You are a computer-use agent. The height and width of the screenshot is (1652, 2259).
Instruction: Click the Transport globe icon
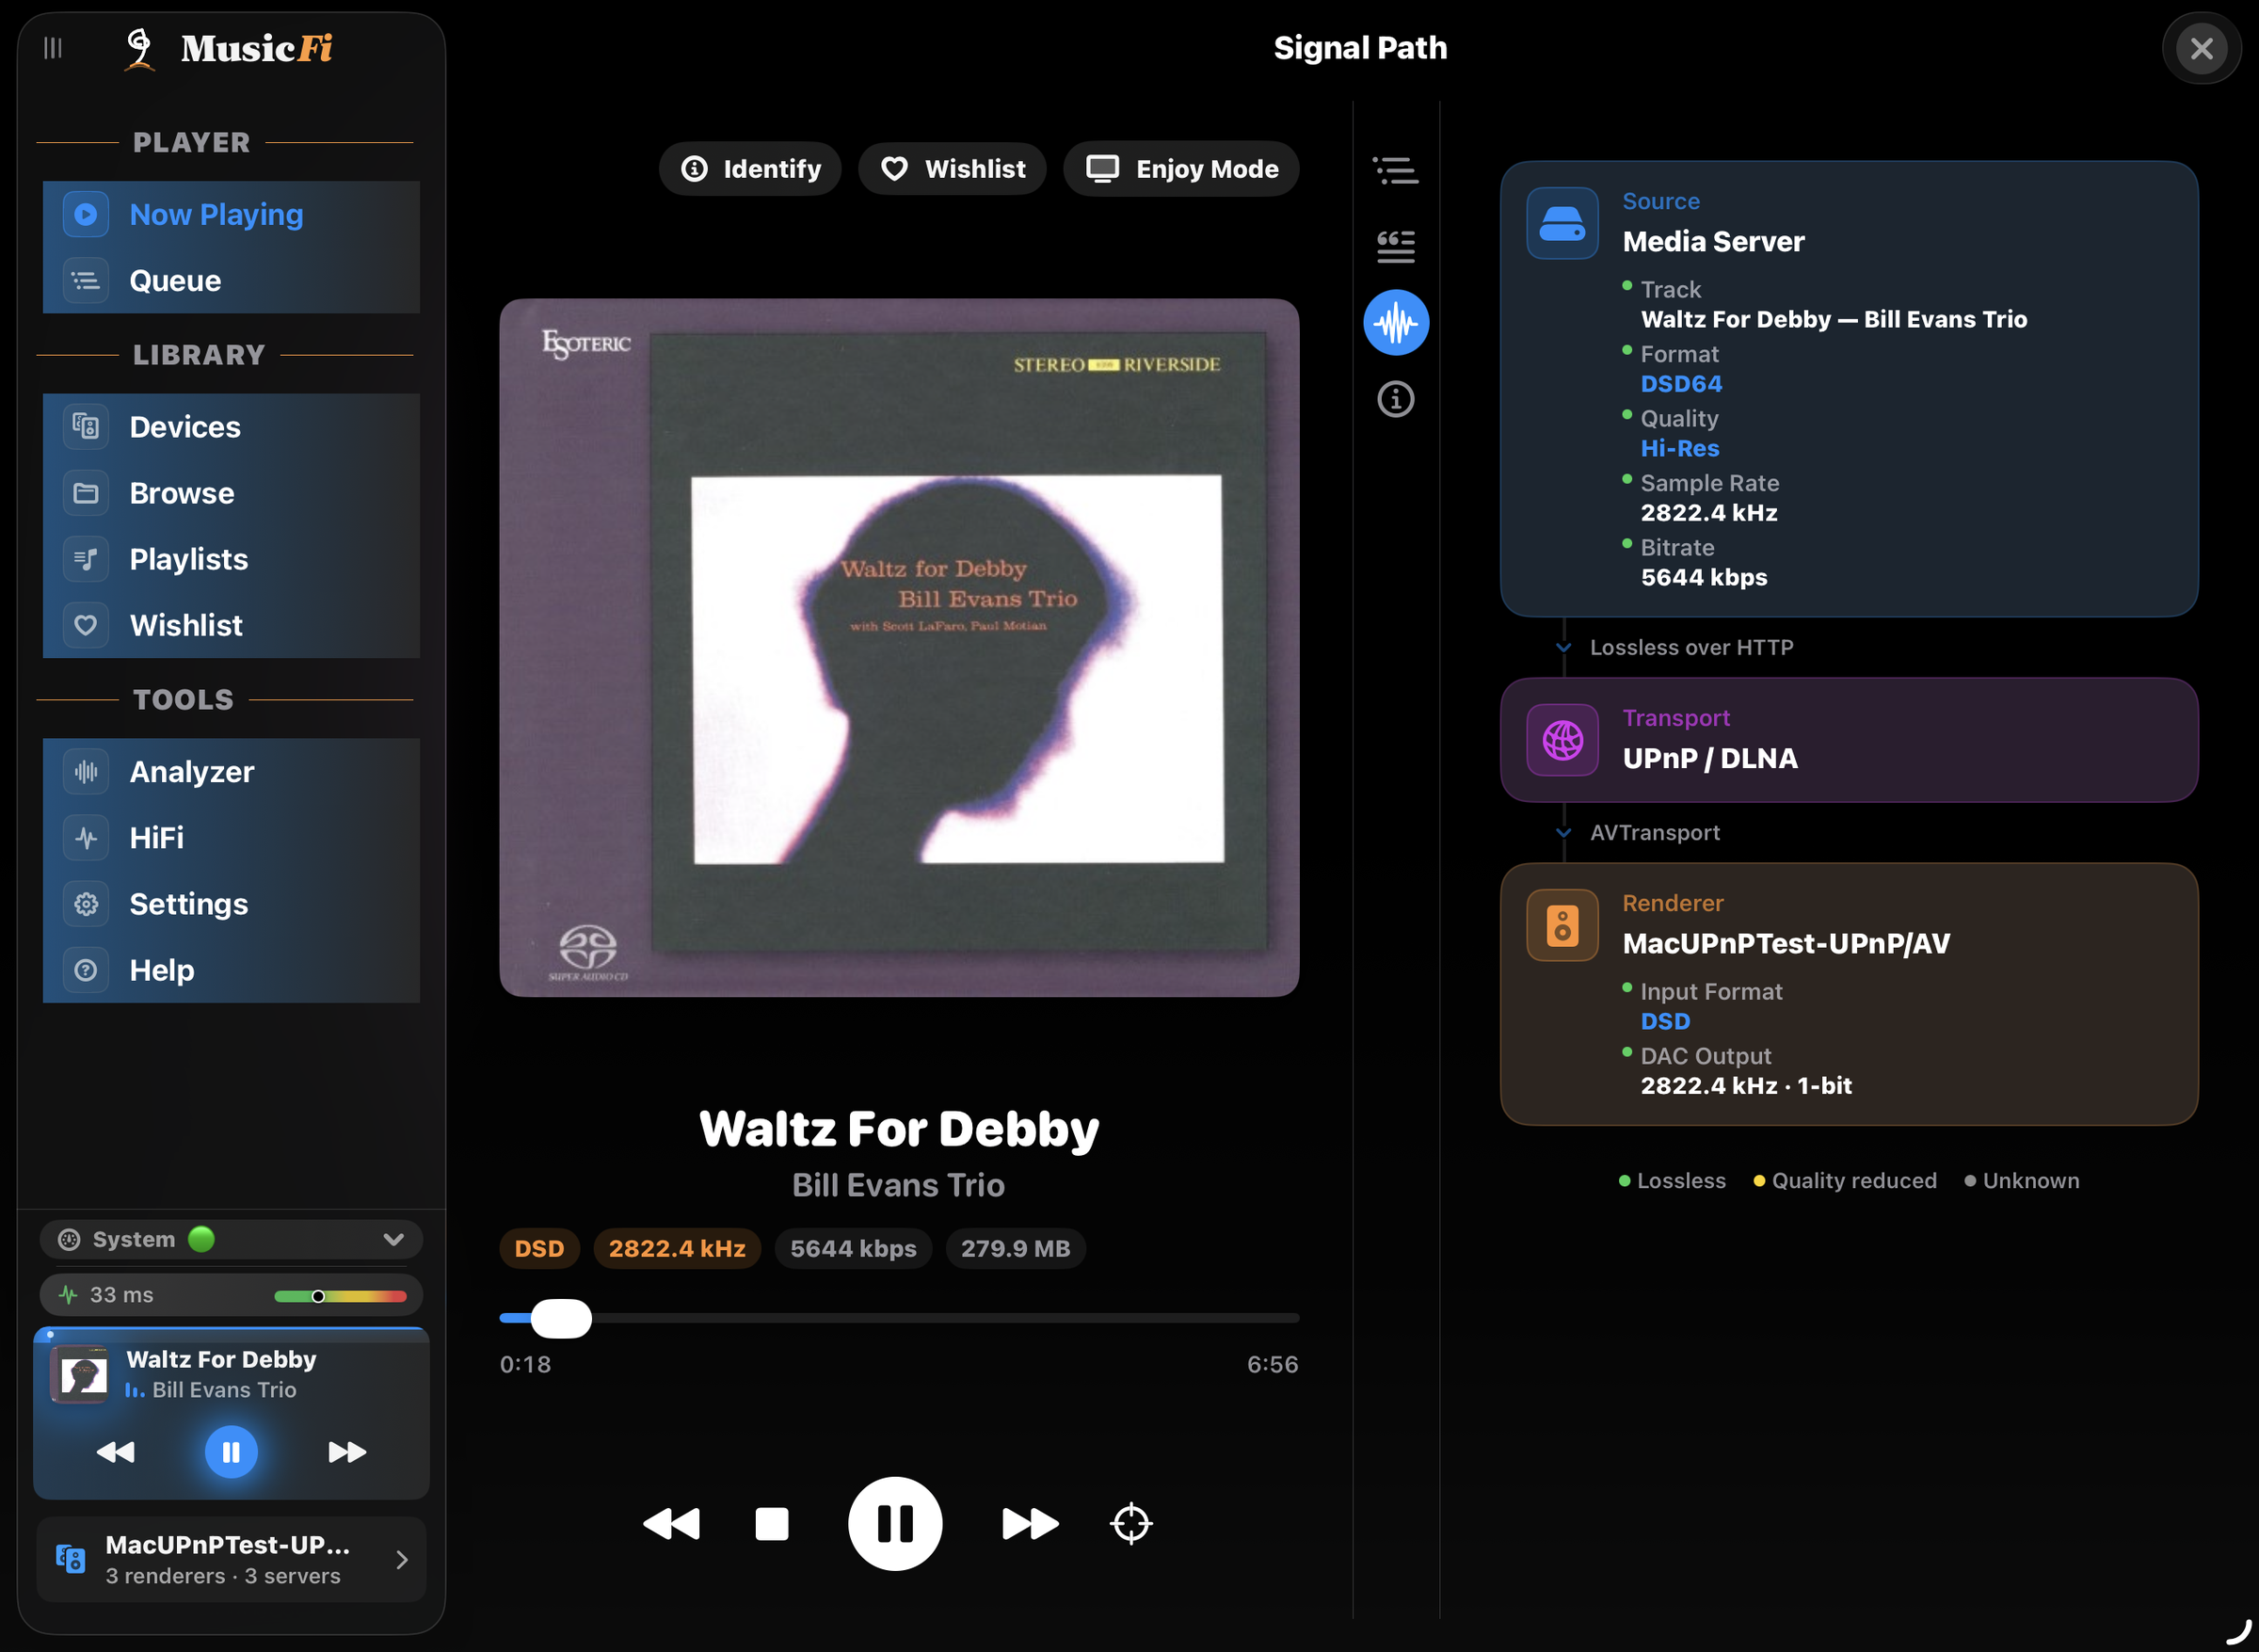tap(1562, 740)
